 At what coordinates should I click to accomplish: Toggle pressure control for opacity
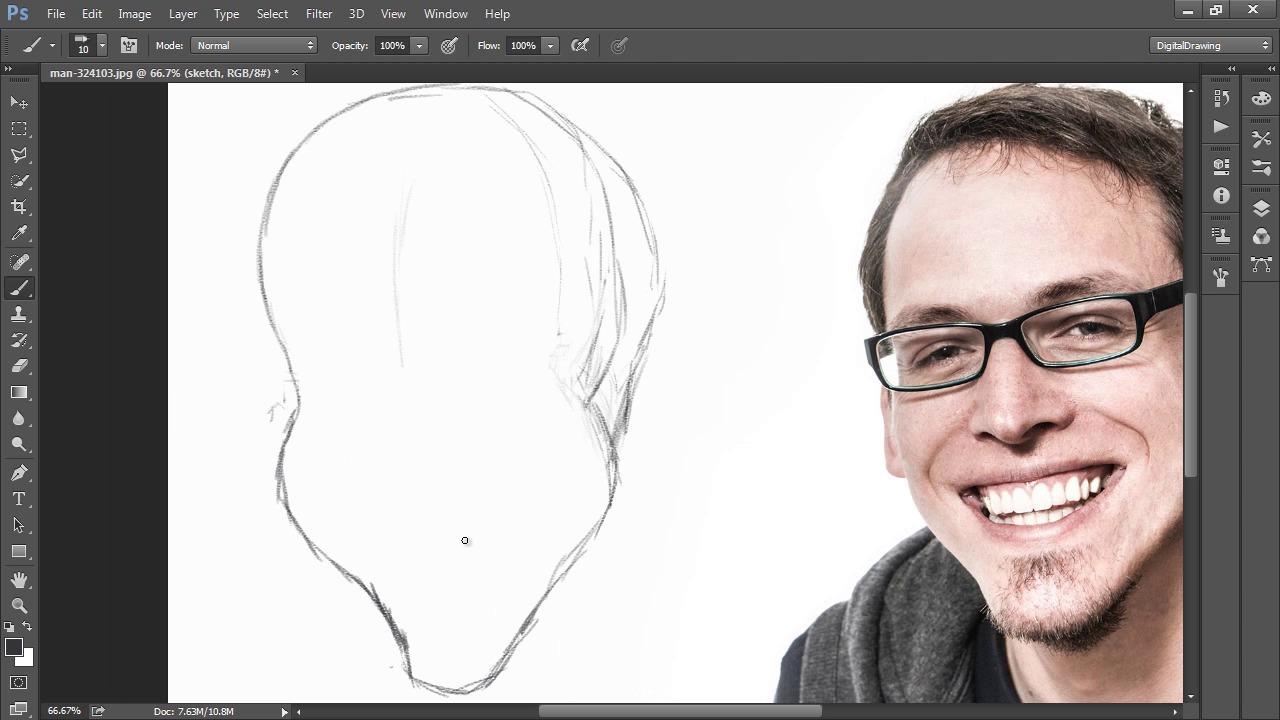click(449, 45)
